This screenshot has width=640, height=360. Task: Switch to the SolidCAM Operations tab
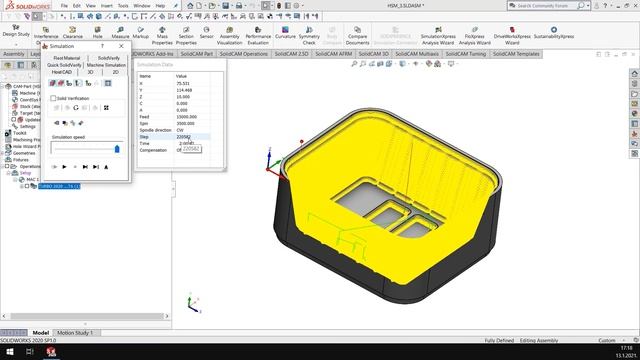244,54
